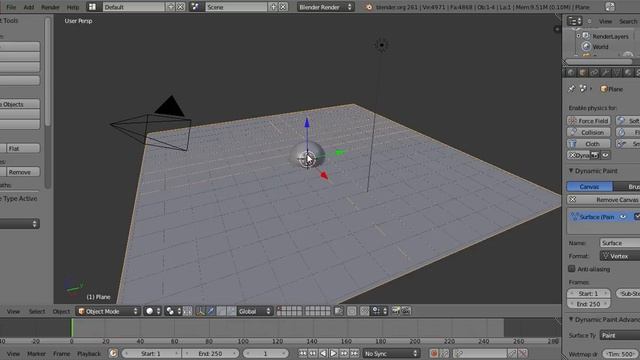Click the OpenGL render image icon
640x360 pixels.
point(396,311)
